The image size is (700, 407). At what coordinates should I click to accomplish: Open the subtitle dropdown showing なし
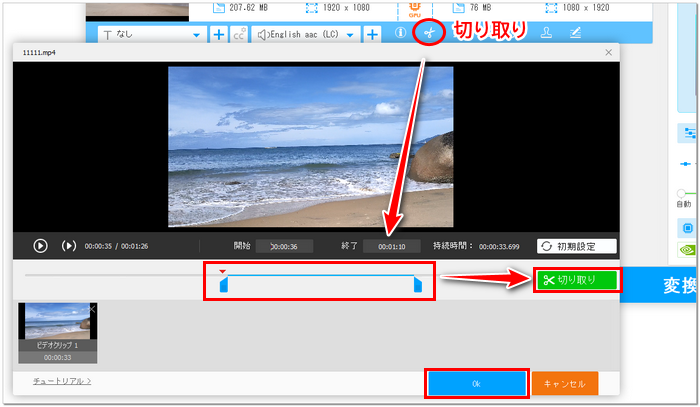tap(152, 34)
